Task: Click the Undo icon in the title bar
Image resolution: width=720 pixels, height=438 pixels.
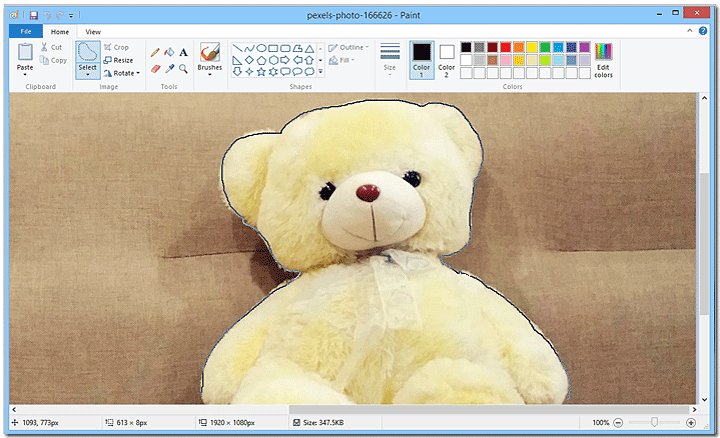Action: (47, 15)
